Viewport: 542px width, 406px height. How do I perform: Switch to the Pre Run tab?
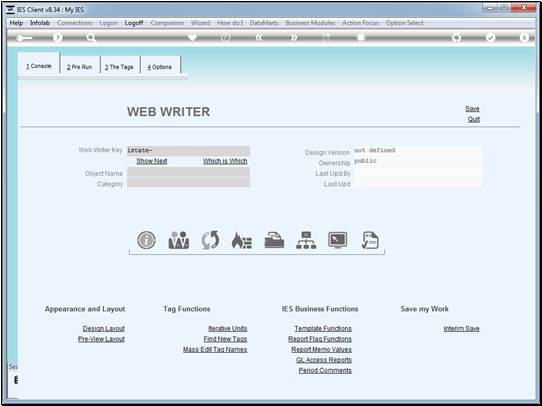(x=80, y=67)
